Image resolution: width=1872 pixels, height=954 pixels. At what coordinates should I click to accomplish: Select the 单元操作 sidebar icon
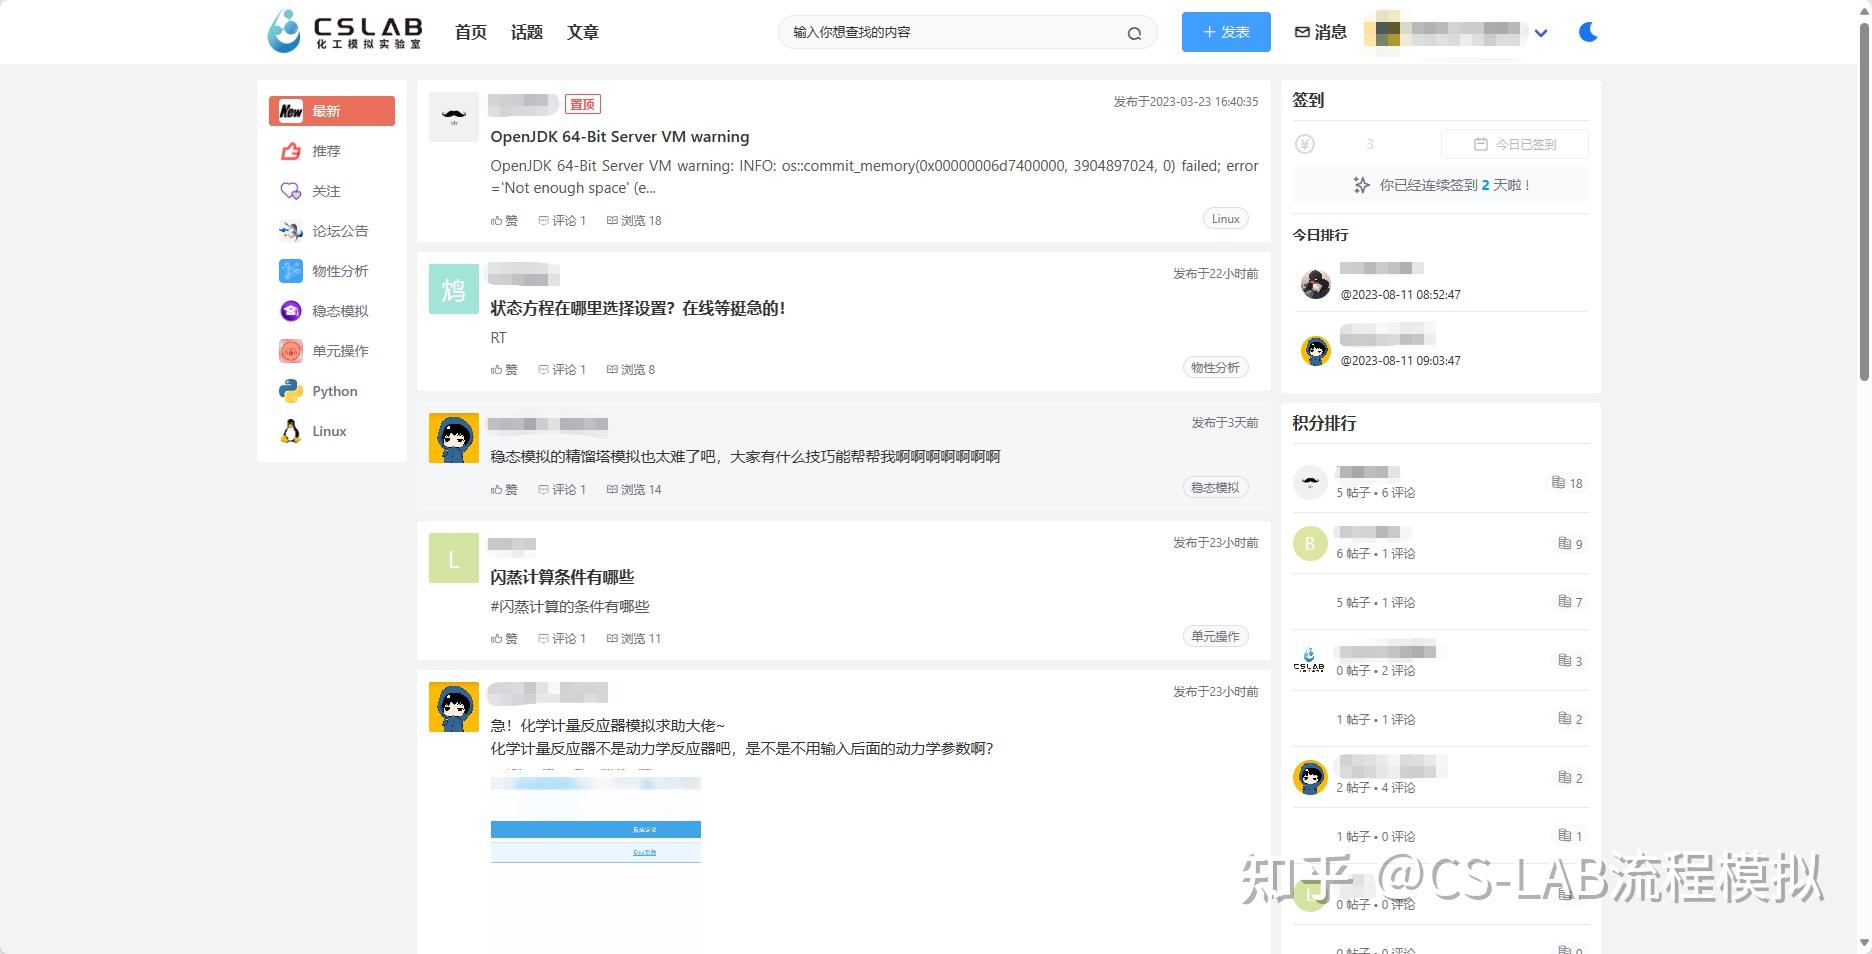[290, 350]
